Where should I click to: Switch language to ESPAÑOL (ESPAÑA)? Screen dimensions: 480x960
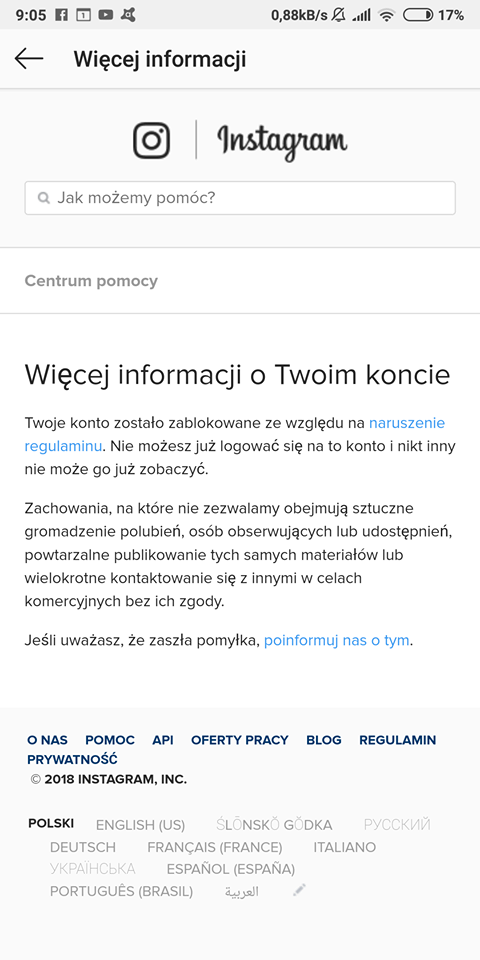231,869
